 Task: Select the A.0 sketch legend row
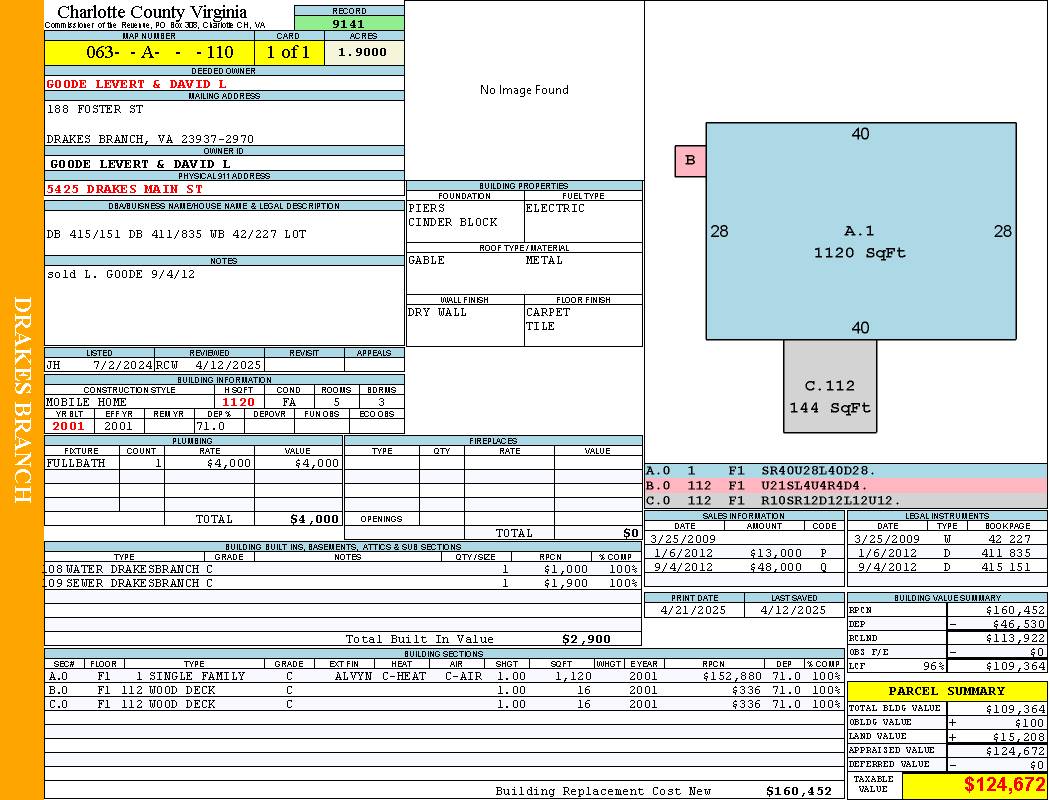pyautogui.click(x=846, y=470)
